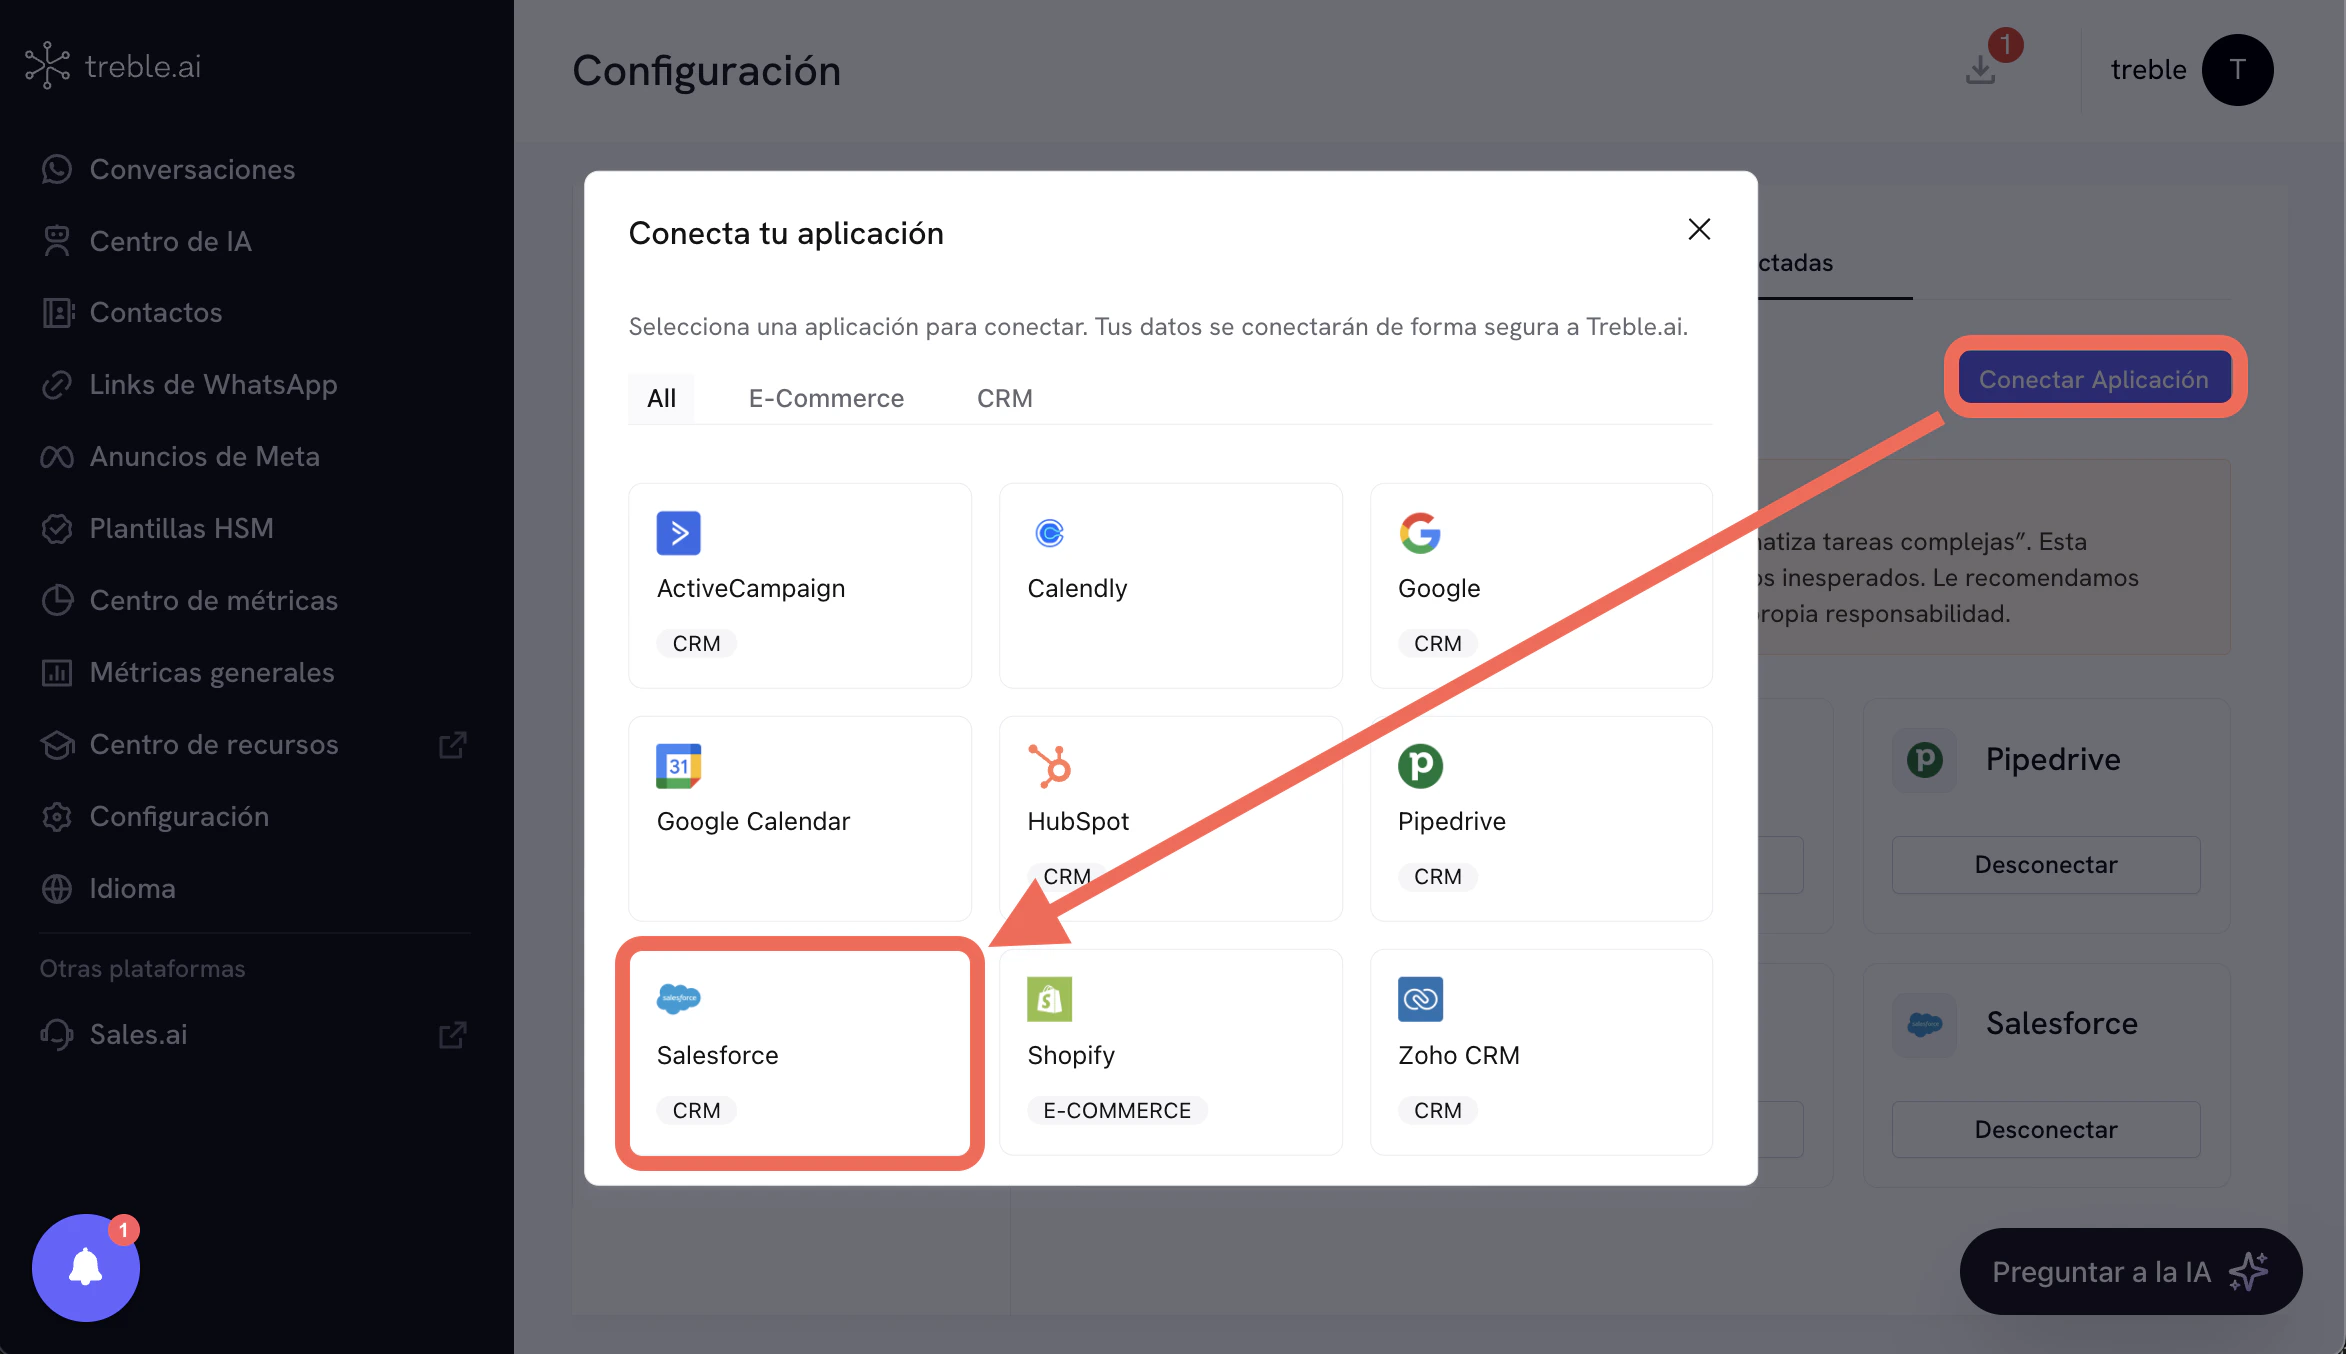This screenshot has height=1354, width=2346.
Task: Click the Shopify shopping bag icon
Action: pyautogui.click(x=1049, y=1000)
